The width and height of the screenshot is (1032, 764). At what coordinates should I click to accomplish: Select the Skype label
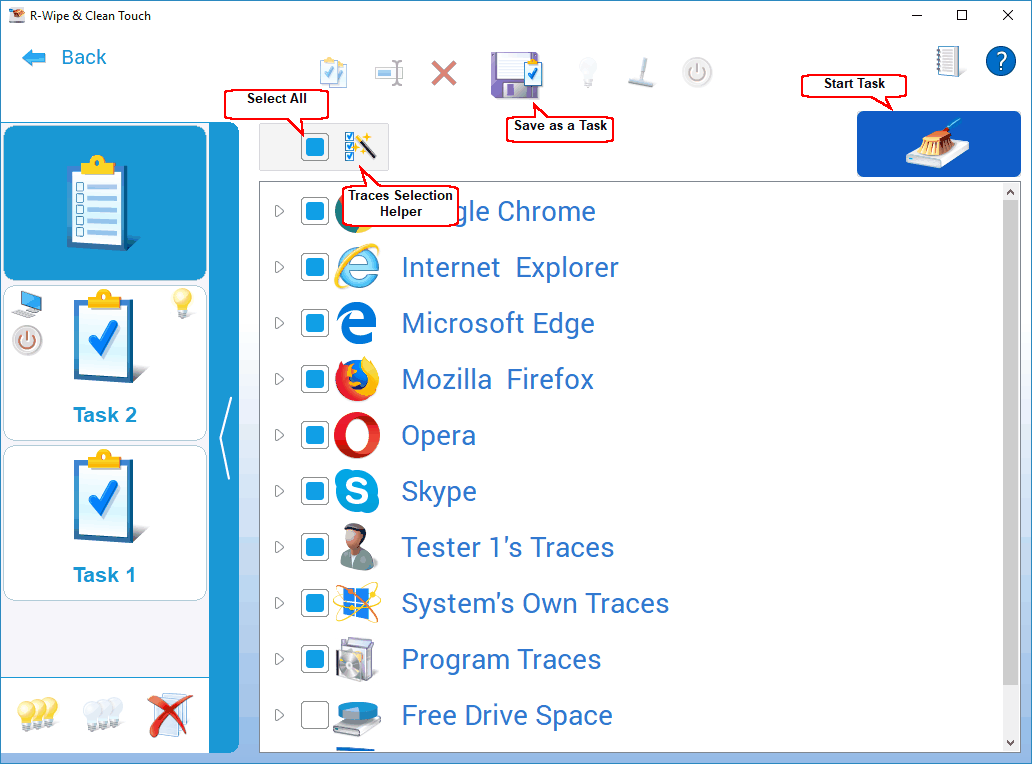pos(439,492)
